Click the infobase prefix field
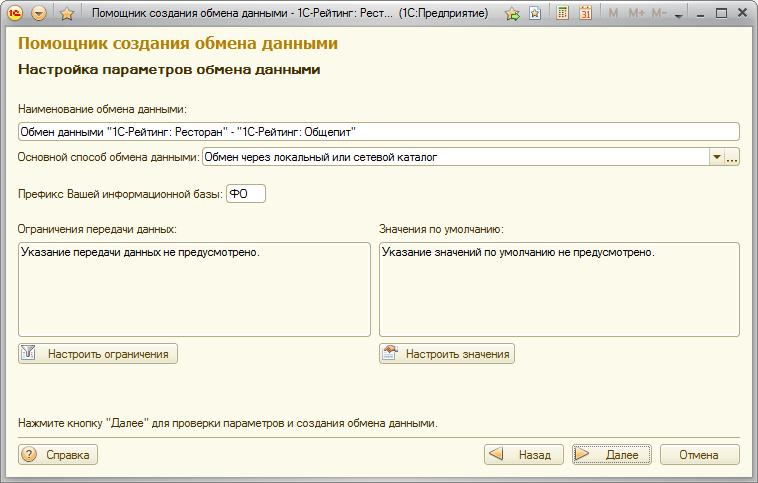758x483 pixels. 246,194
